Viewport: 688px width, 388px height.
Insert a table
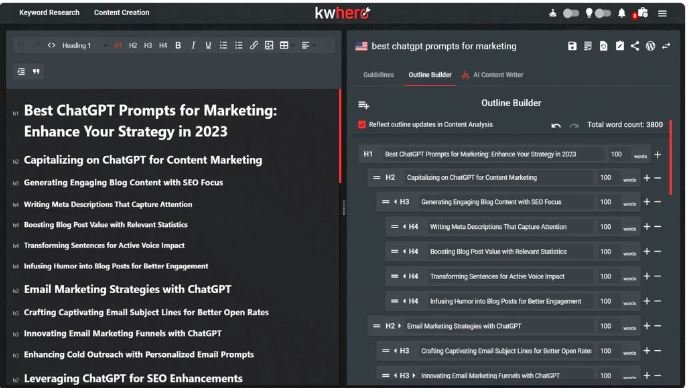tap(284, 45)
